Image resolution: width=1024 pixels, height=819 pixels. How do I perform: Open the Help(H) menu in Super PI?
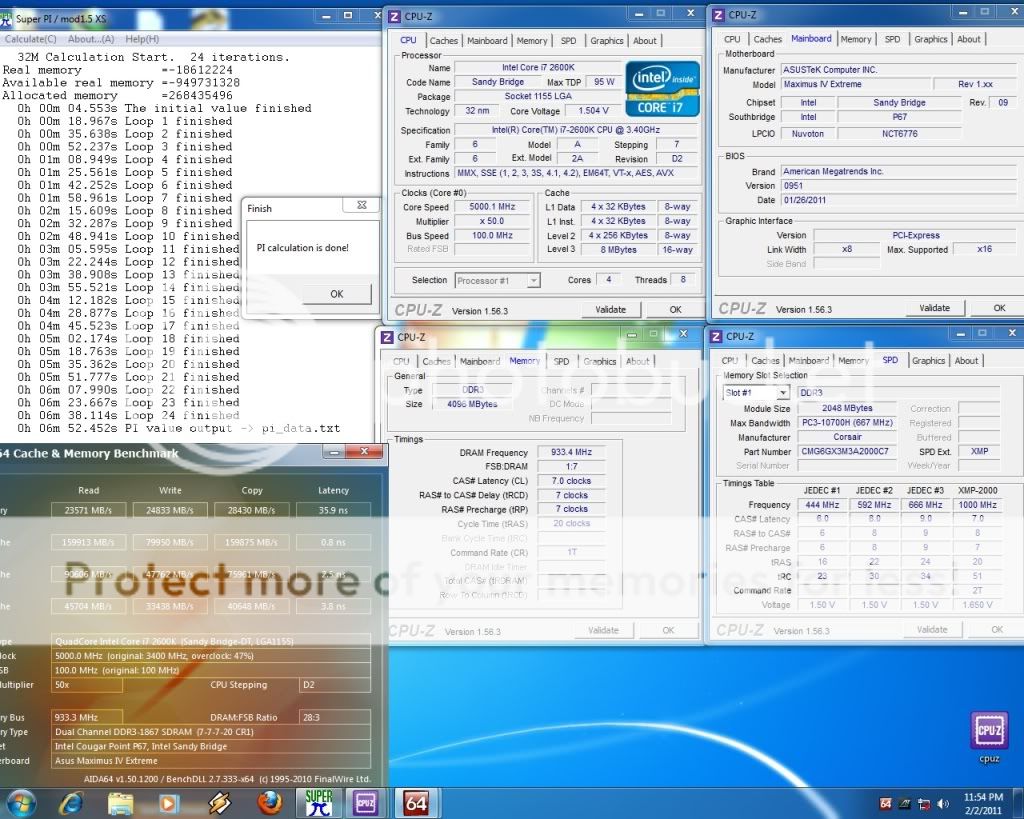click(x=142, y=39)
